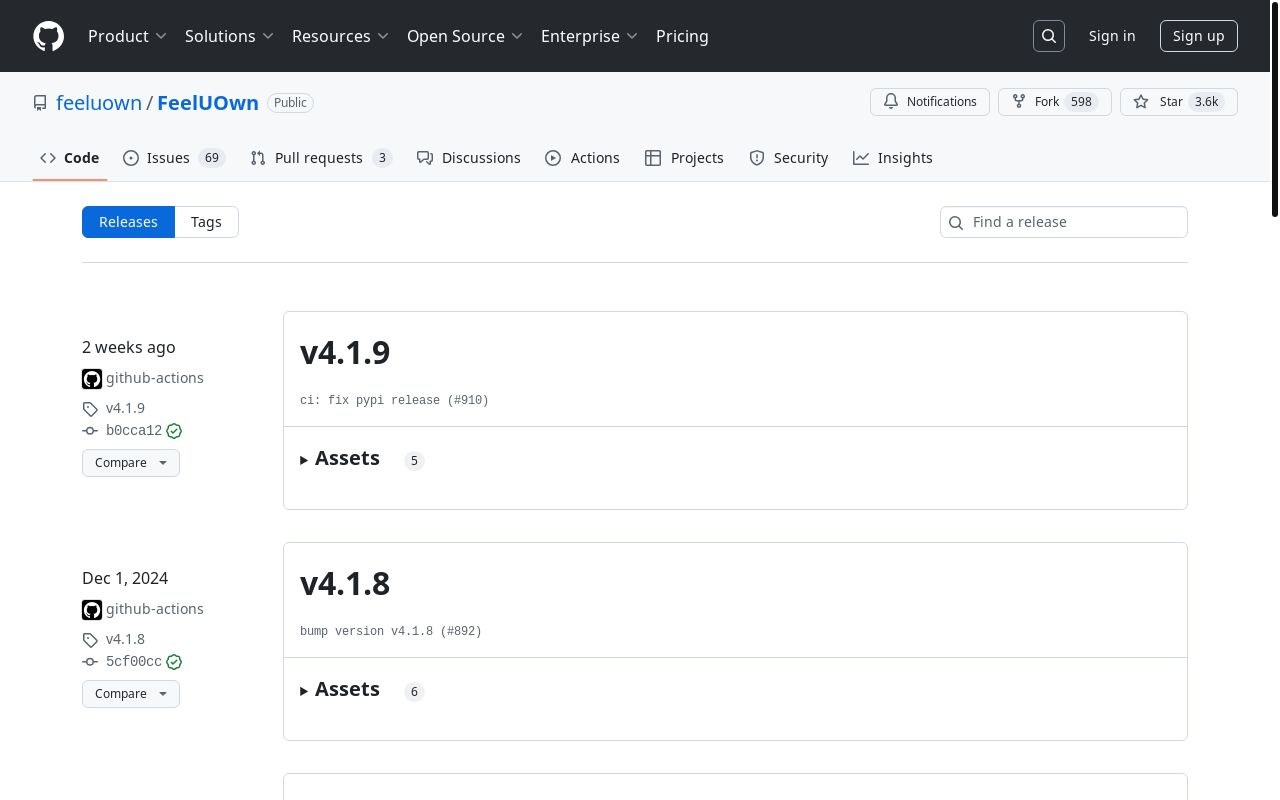Open the Pull requests tab
The width and height of the screenshot is (1280, 800).
pyautogui.click(x=320, y=158)
